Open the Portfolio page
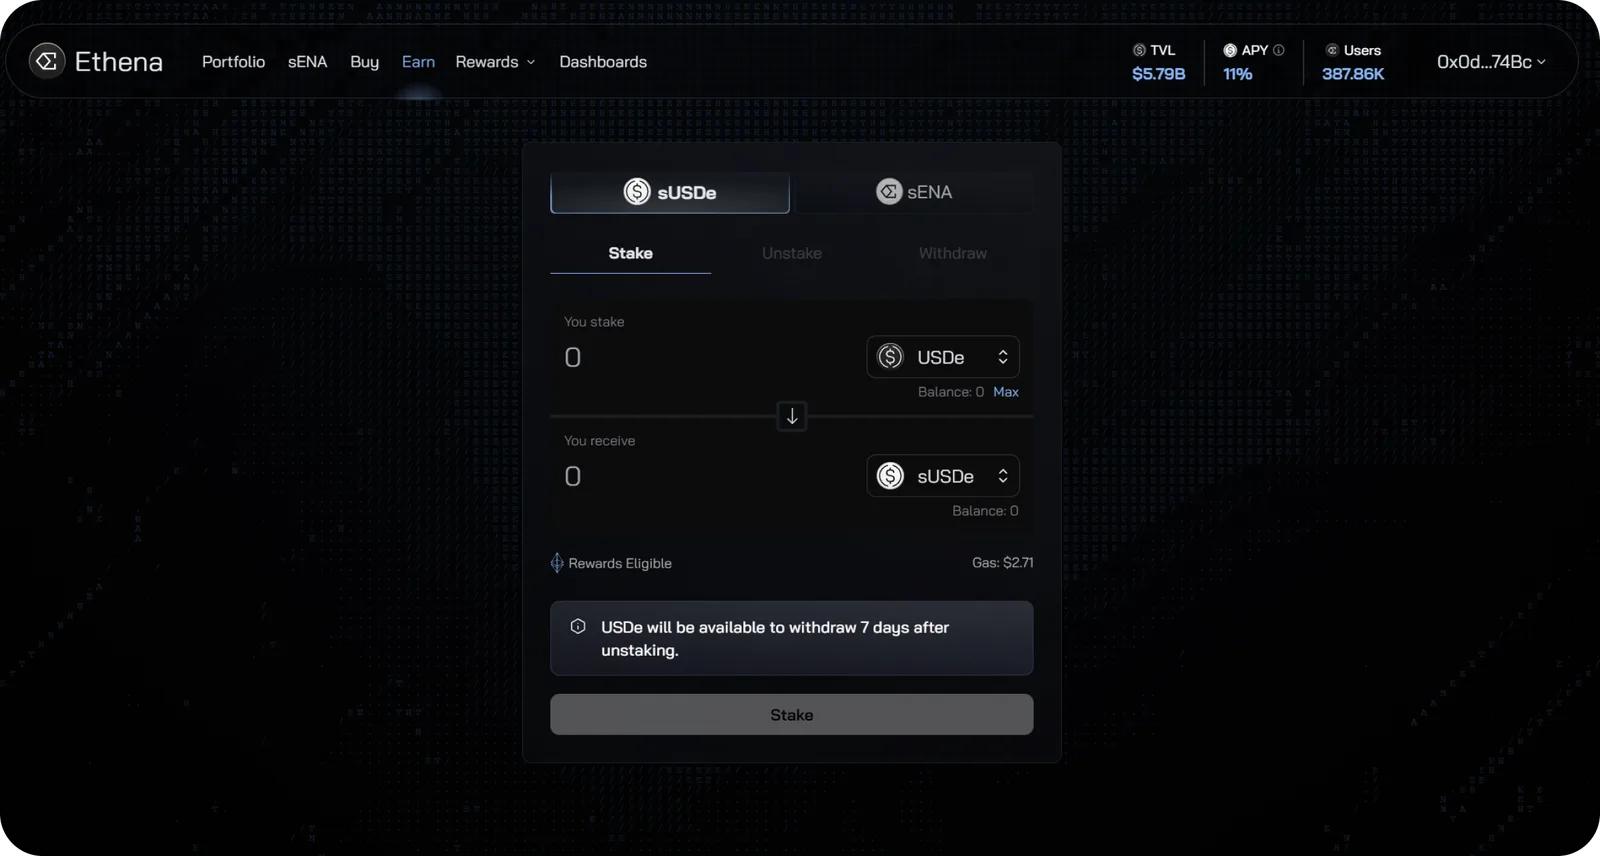 point(233,62)
